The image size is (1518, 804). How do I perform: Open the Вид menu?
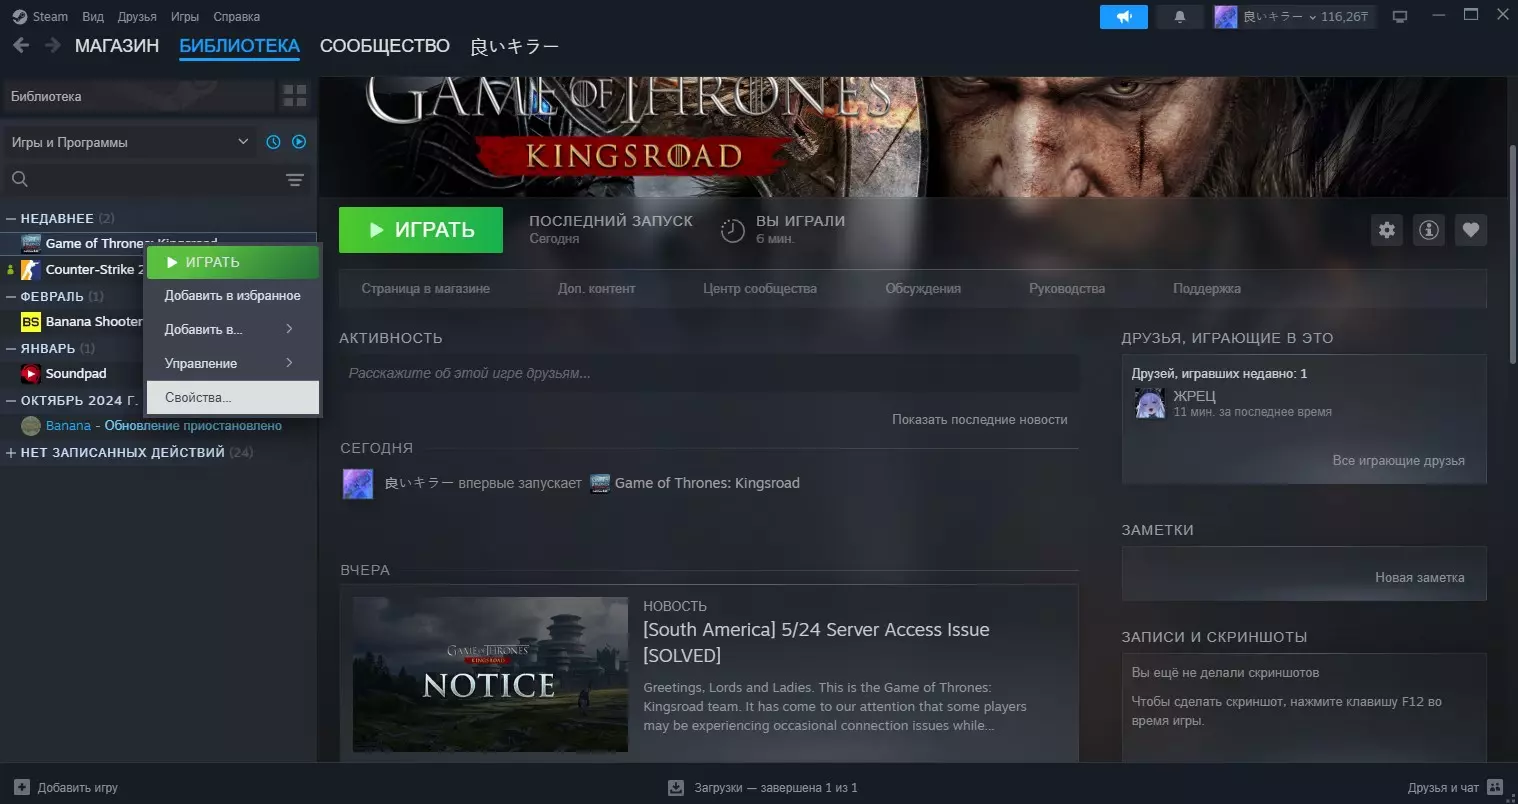(93, 16)
